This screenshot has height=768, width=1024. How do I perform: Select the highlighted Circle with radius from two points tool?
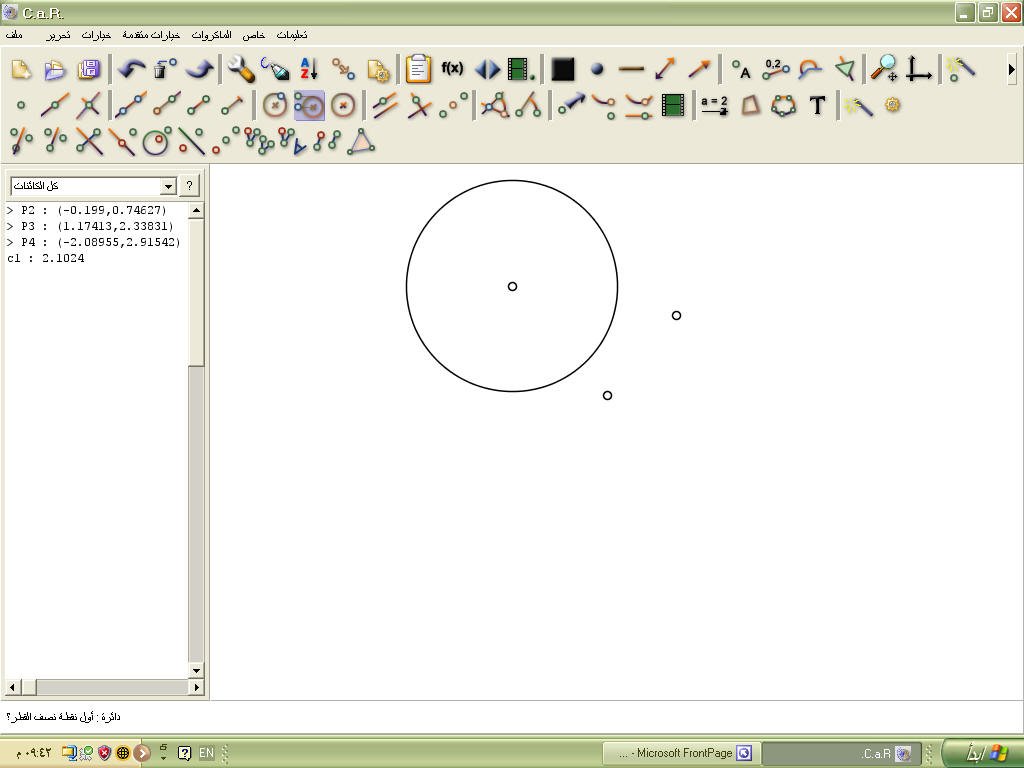(309, 105)
